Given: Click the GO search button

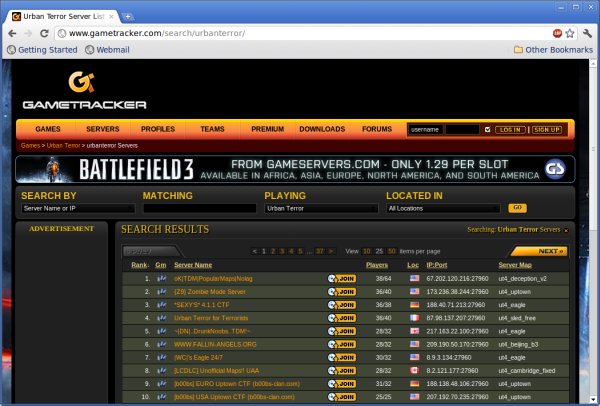Looking at the screenshot, I should coord(517,208).
